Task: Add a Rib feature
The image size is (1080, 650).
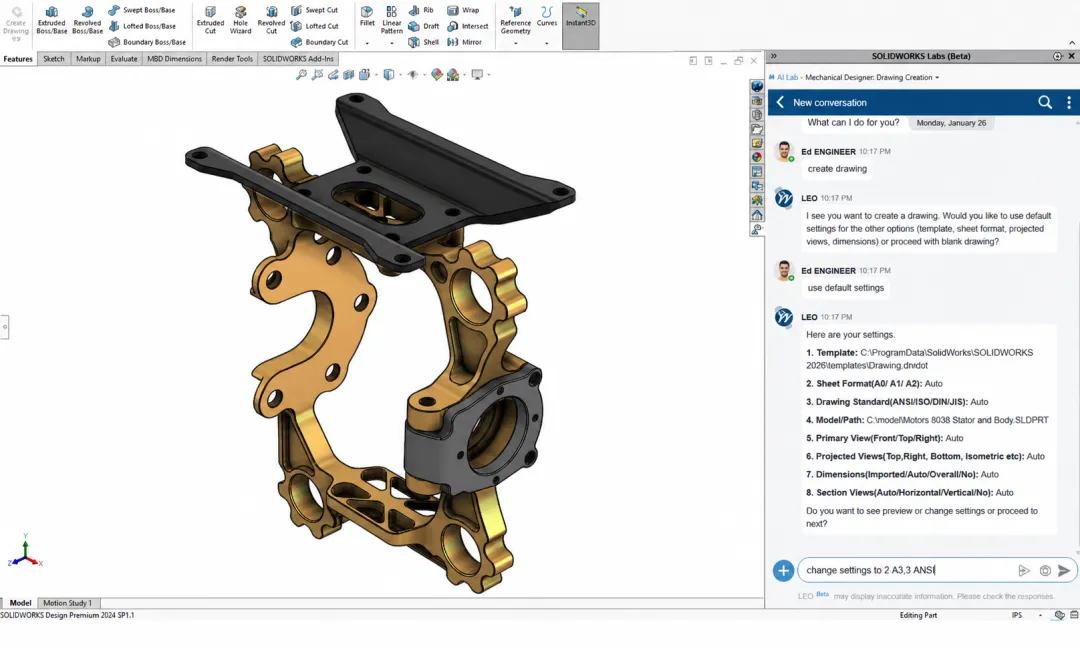Action: (x=421, y=10)
